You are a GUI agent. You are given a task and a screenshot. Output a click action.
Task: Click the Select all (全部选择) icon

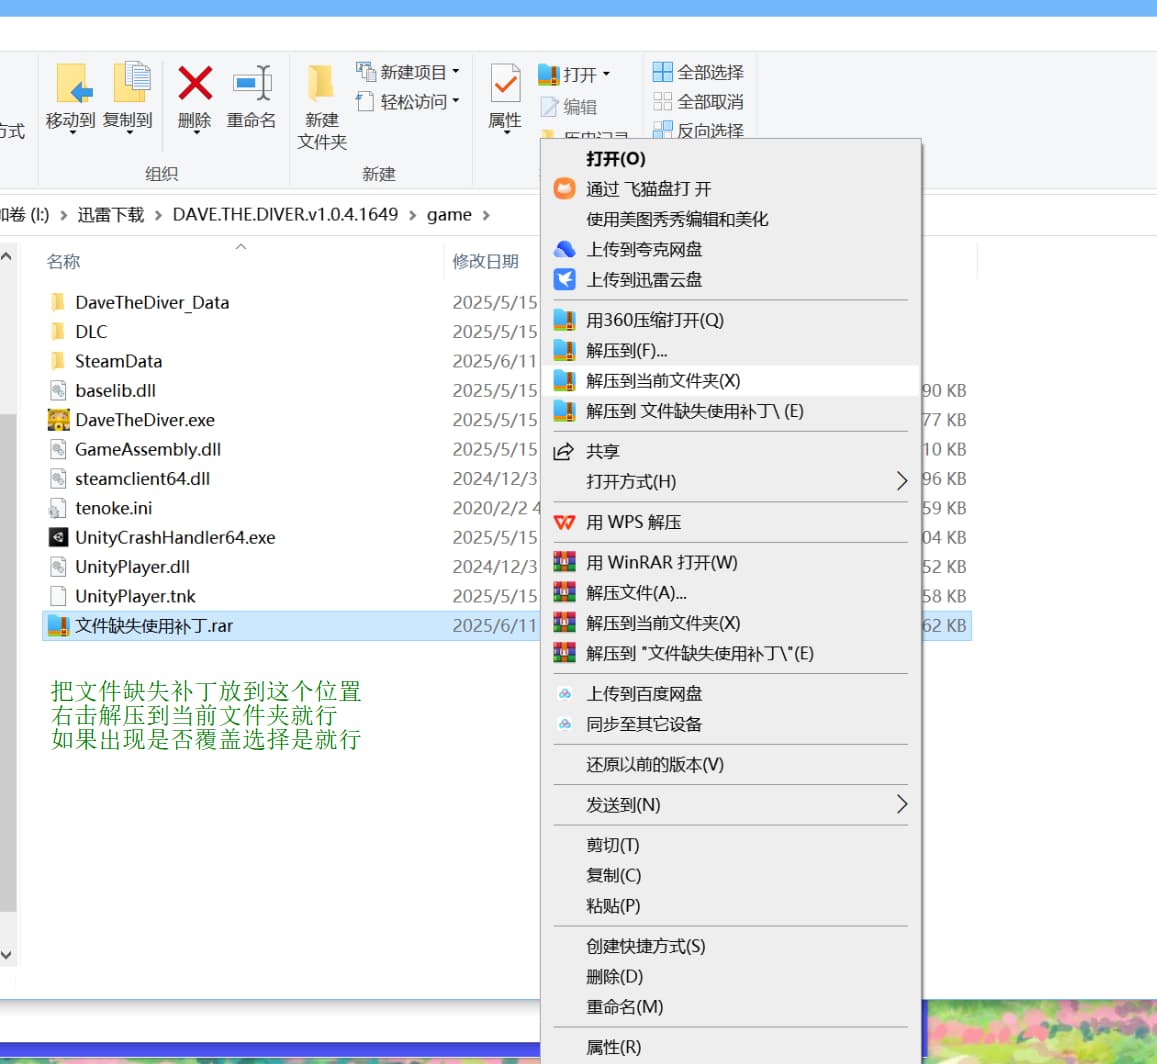pyautogui.click(x=663, y=72)
